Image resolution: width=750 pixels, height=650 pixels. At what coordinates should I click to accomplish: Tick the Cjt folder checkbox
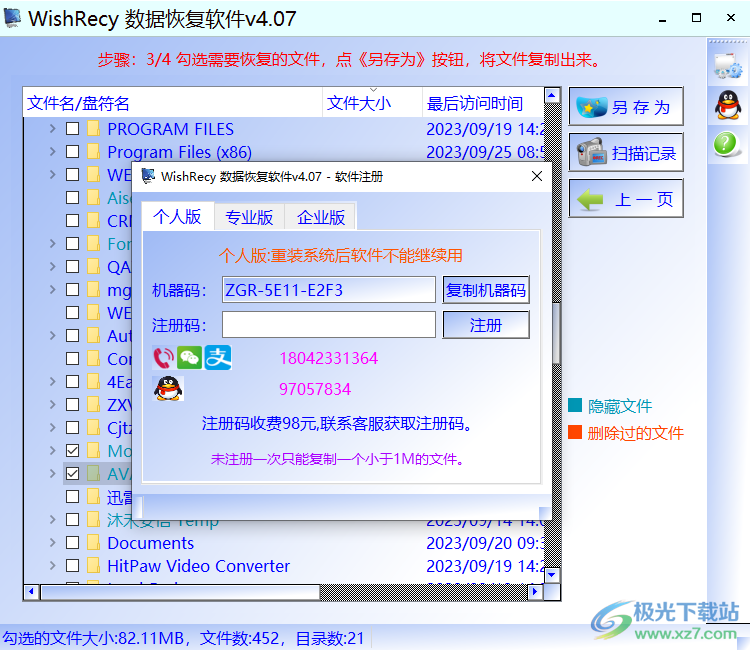tap(72, 428)
